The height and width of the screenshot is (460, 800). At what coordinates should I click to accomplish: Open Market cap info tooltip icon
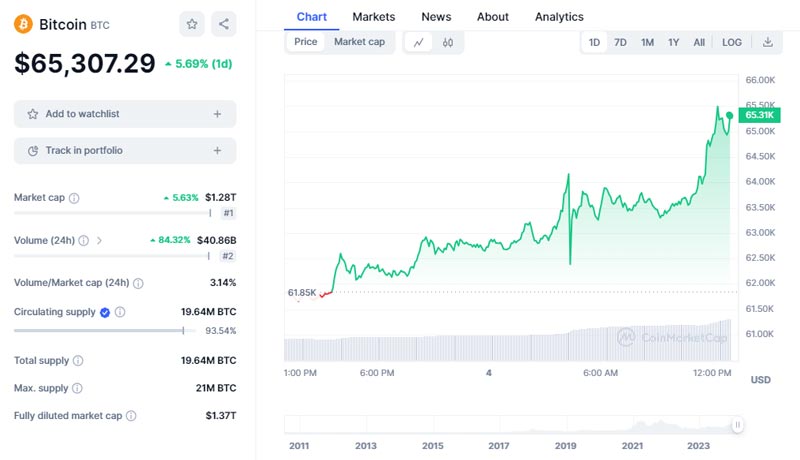pos(74,198)
